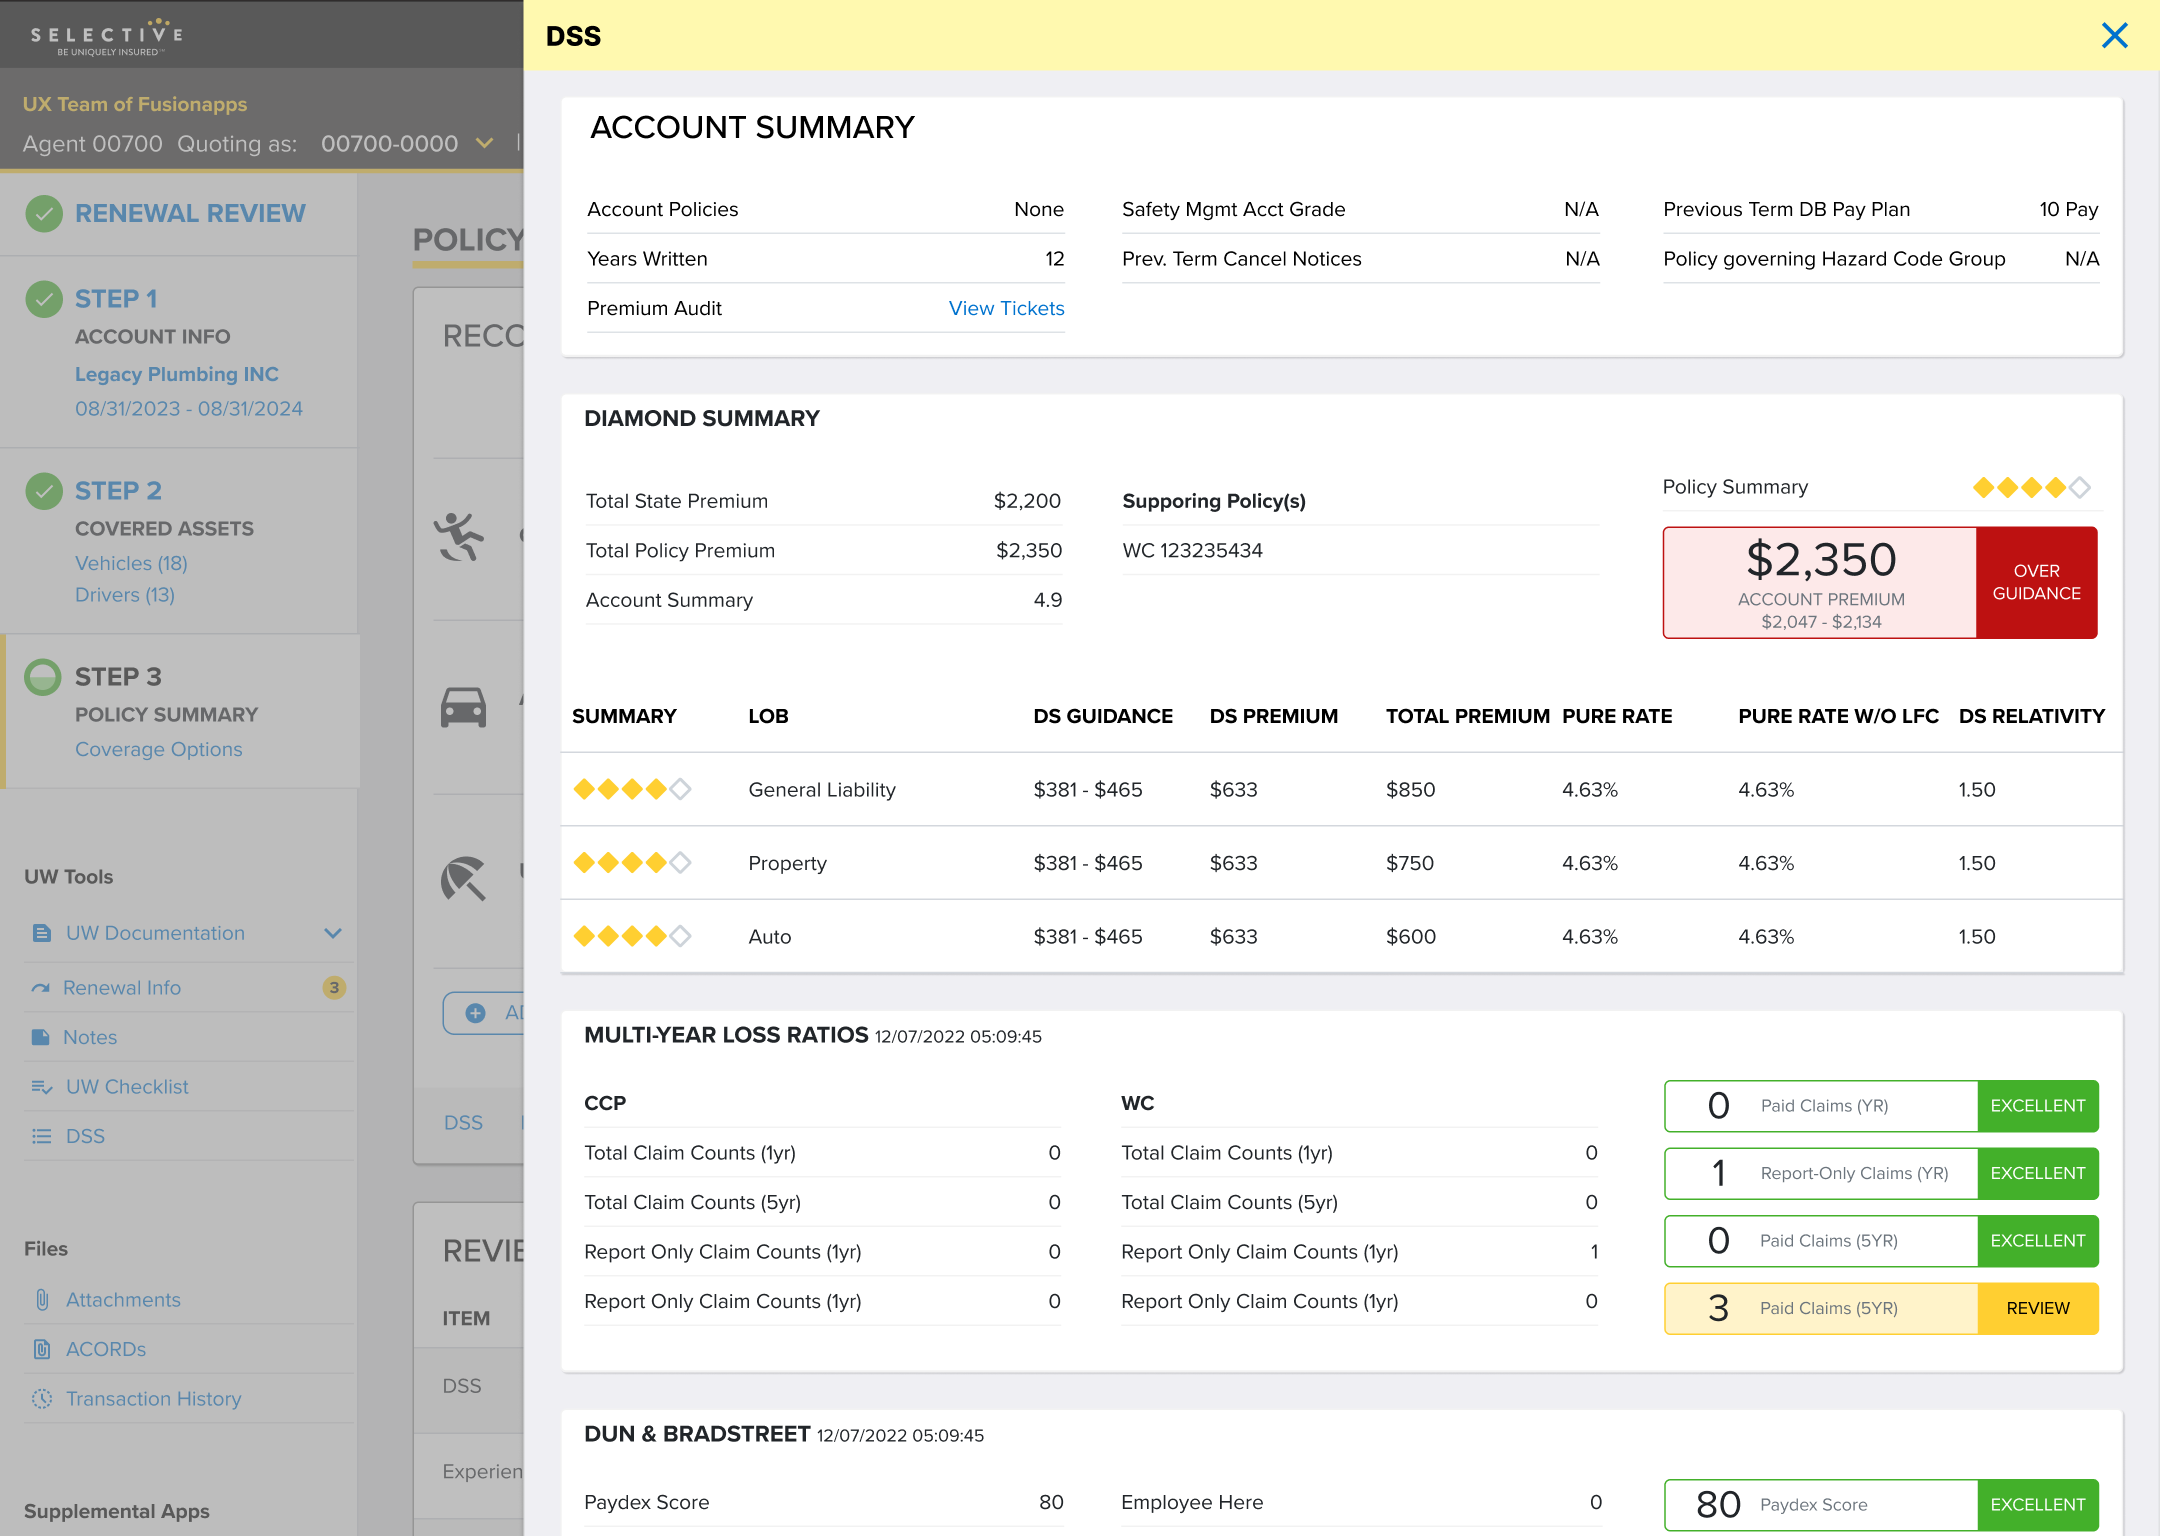Click the Transaction History clock icon
Viewport: 2160px width, 1536px height.
tap(42, 1399)
